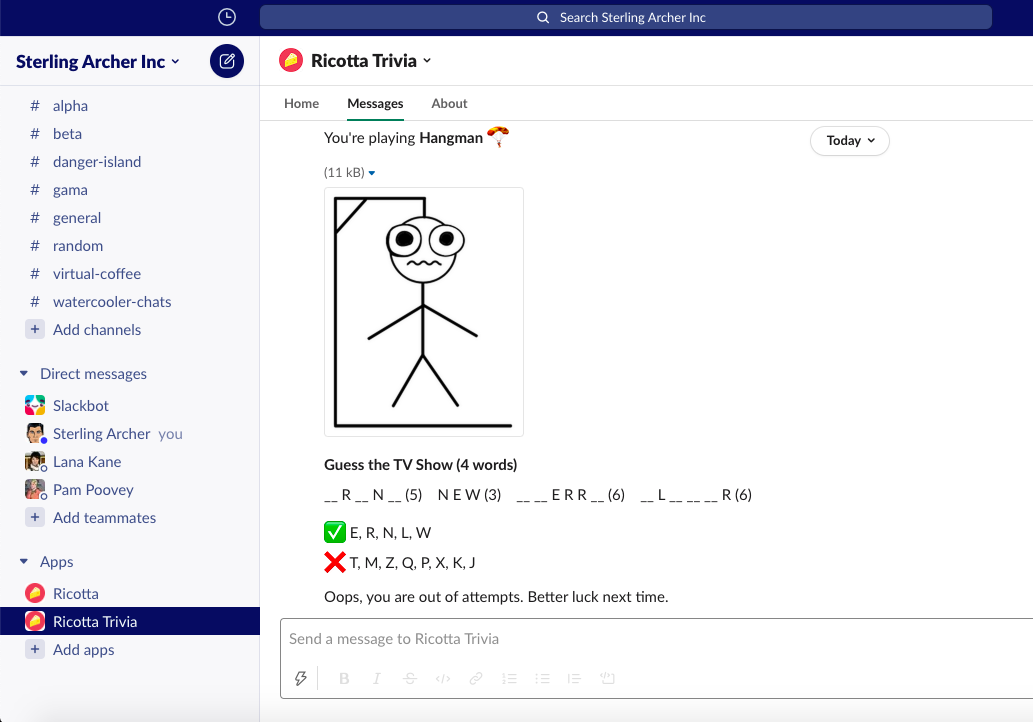1033x722 pixels.
Task: Toggle bold formatting
Action: [x=344, y=678]
